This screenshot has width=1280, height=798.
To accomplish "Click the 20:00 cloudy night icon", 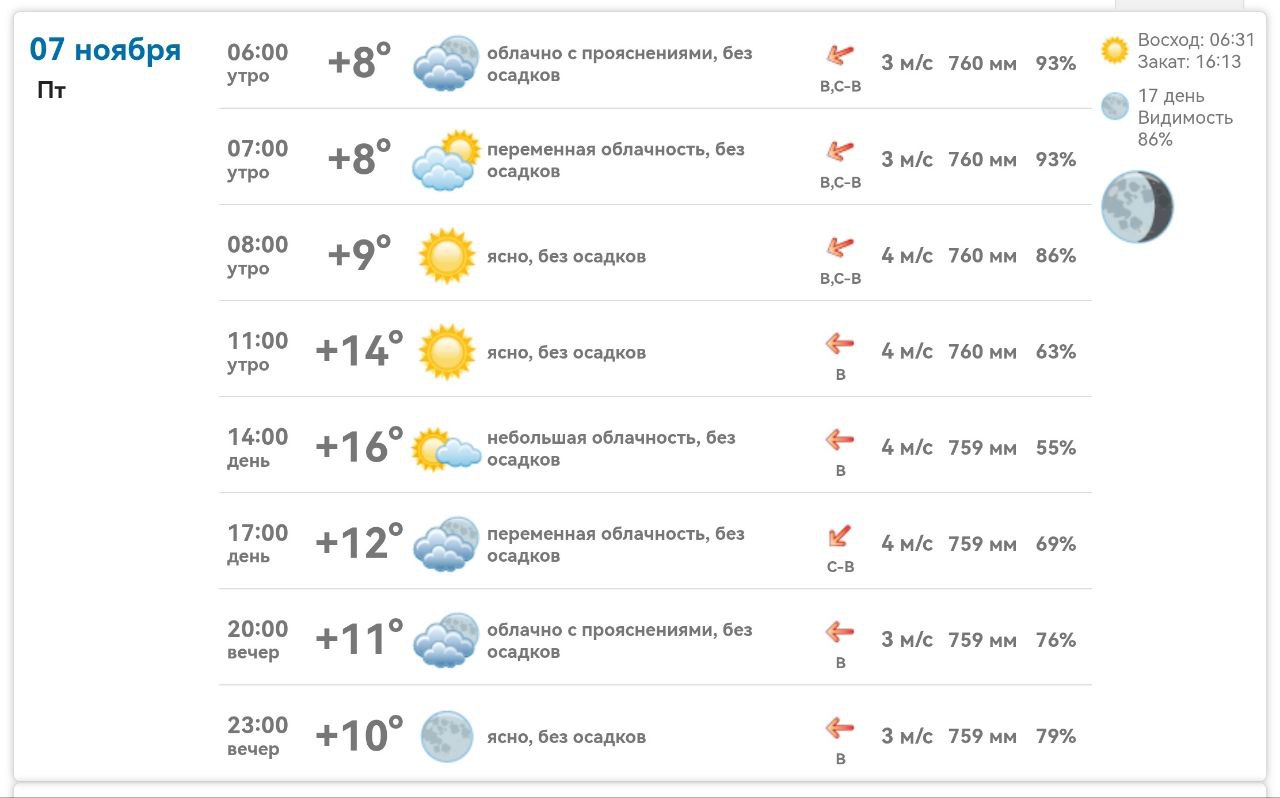I will tap(446, 640).
